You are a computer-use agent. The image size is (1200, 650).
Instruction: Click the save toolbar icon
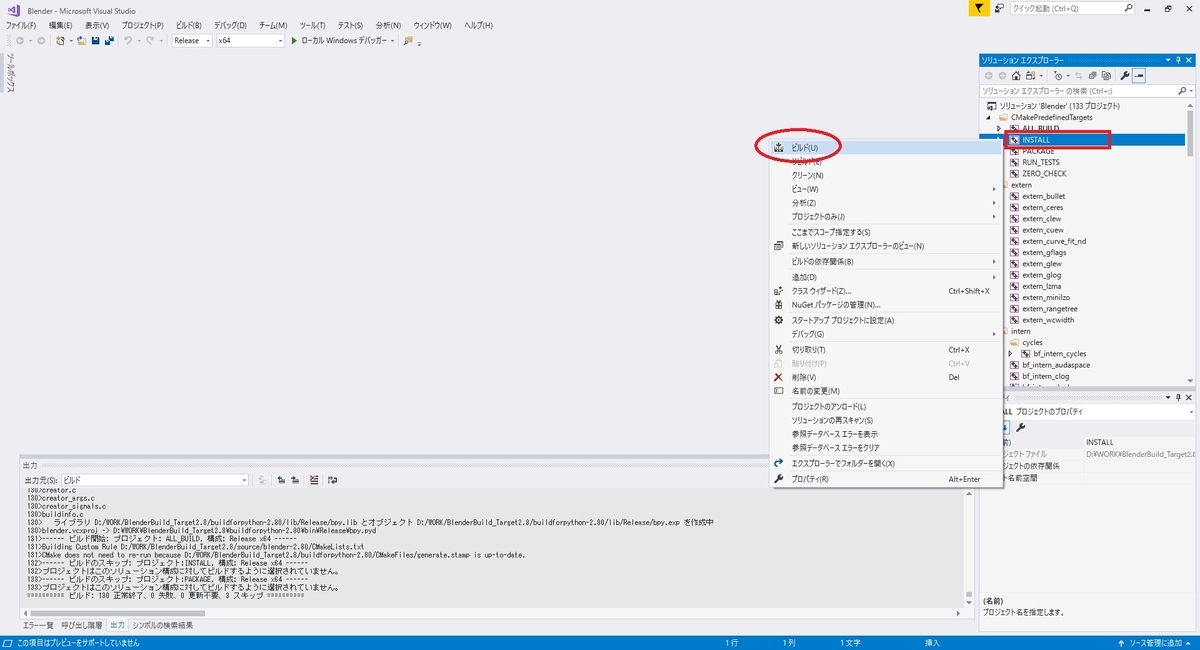tap(95, 41)
